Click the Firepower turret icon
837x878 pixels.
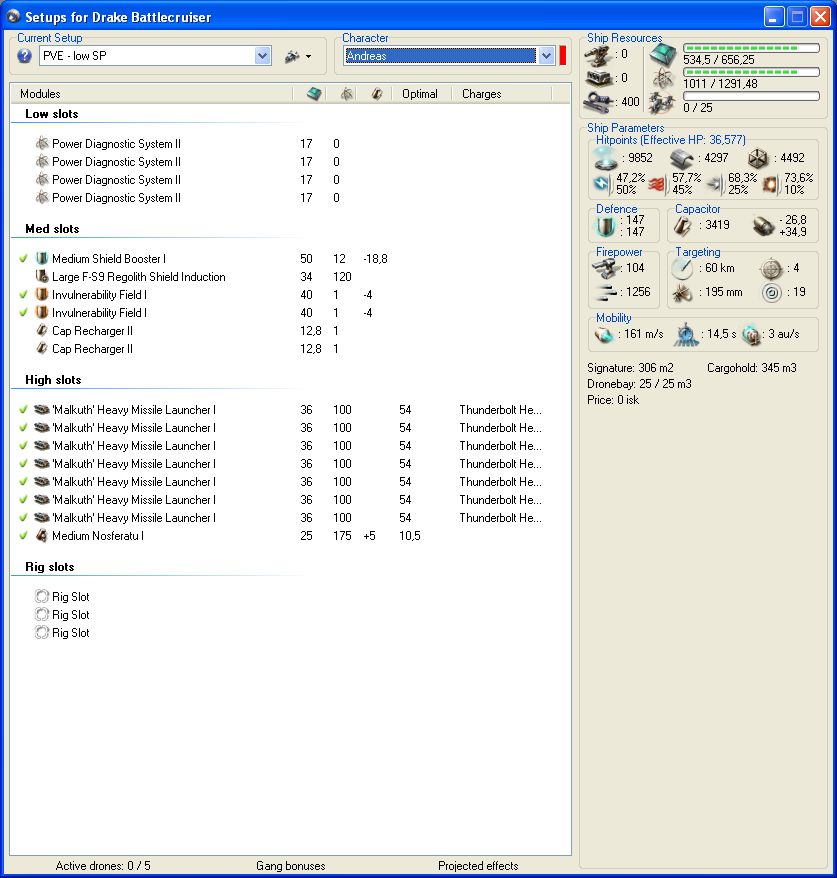click(605, 268)
